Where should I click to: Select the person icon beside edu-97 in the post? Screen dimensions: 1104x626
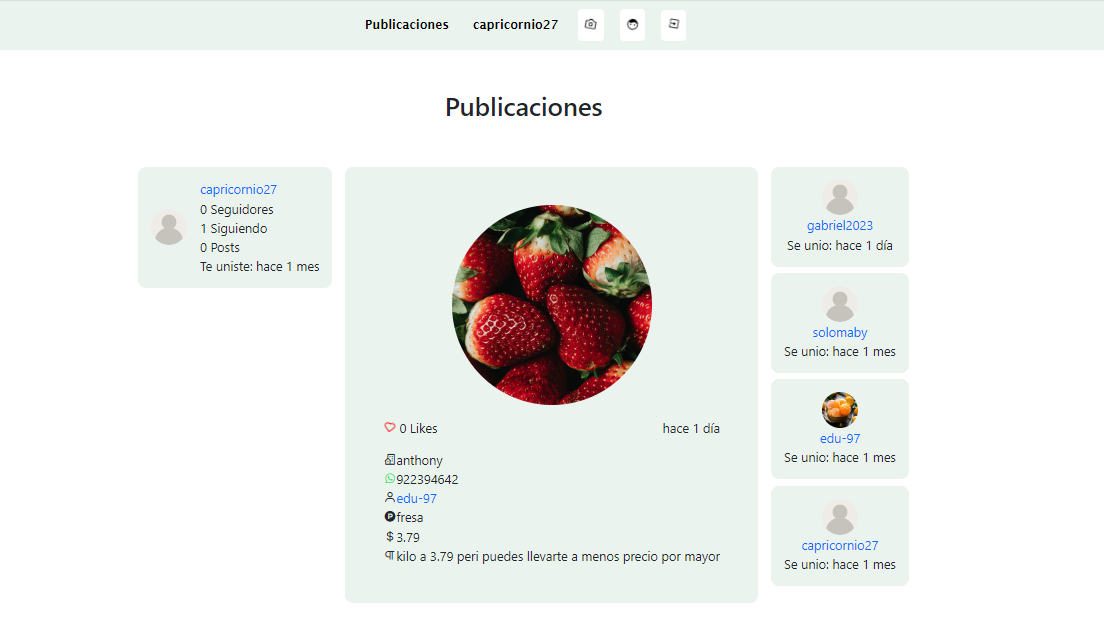coord(388,498)
